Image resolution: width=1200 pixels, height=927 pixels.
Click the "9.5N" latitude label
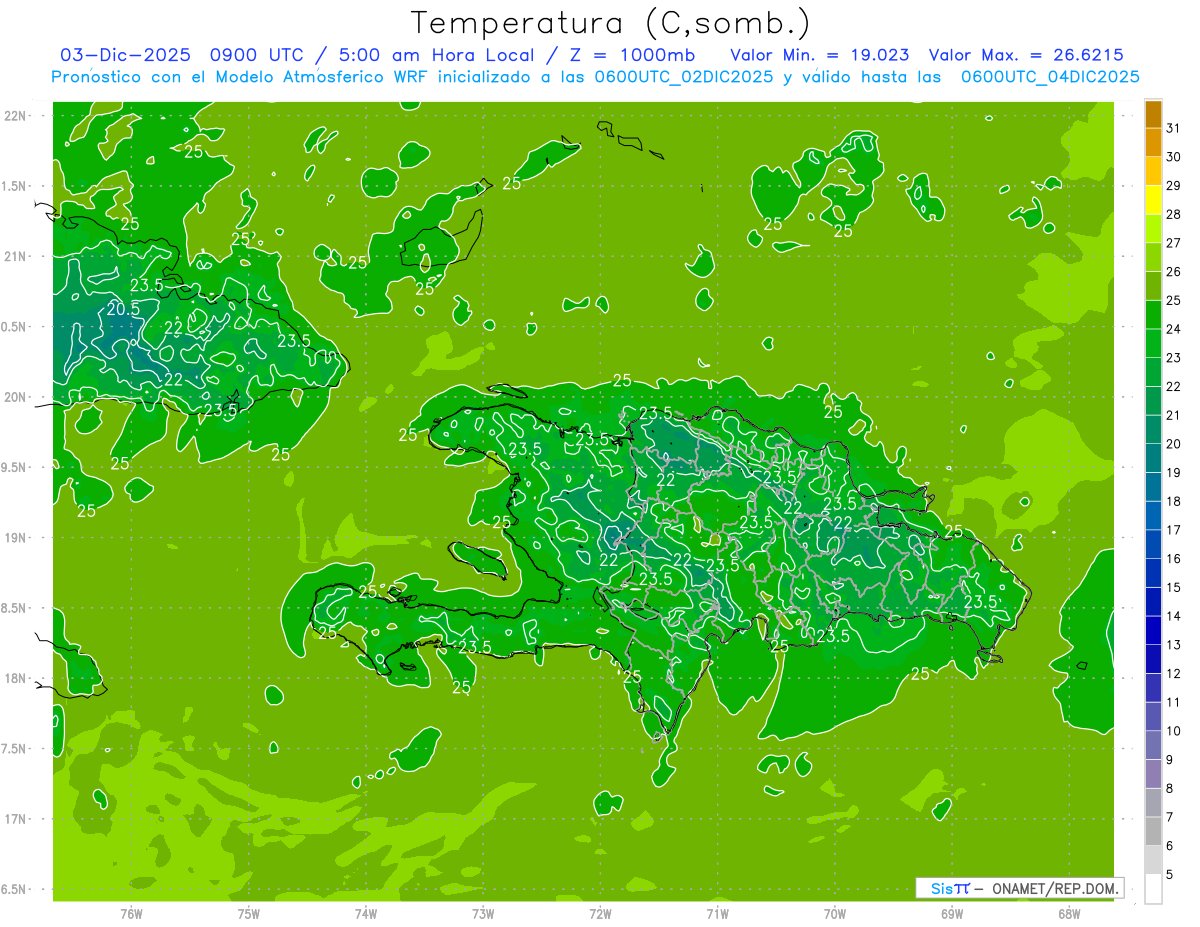[x=15, y=468]
